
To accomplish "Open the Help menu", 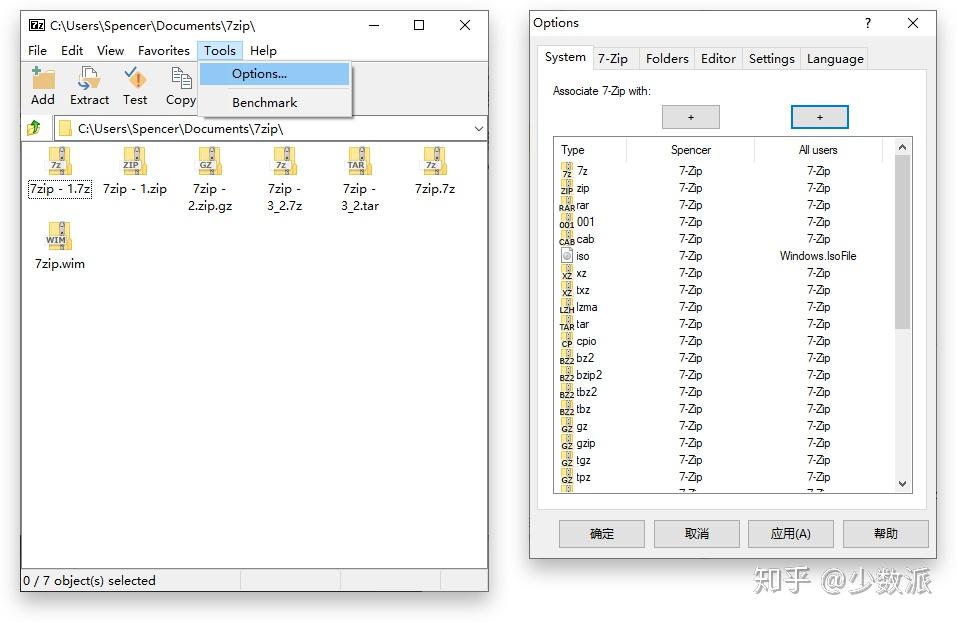I will 263,51.
